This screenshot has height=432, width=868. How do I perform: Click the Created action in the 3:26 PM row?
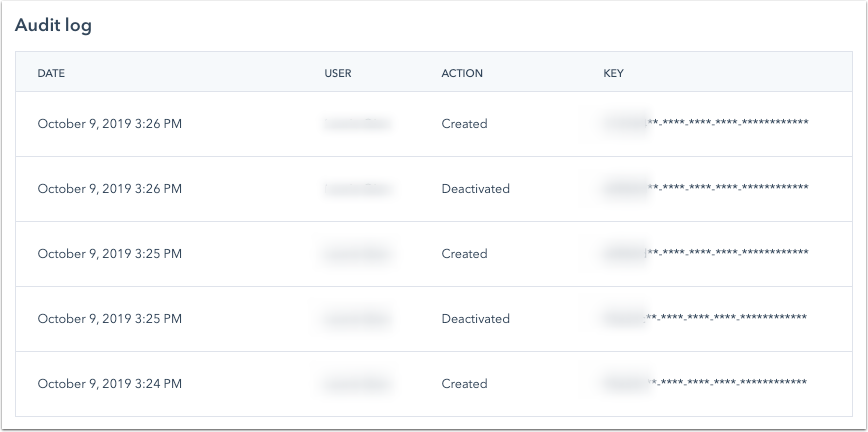click(x=464, y=124)
